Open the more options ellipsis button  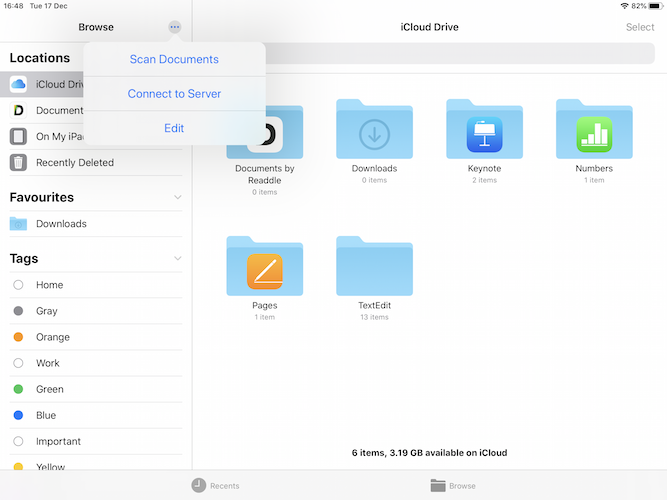coord(175,27)
